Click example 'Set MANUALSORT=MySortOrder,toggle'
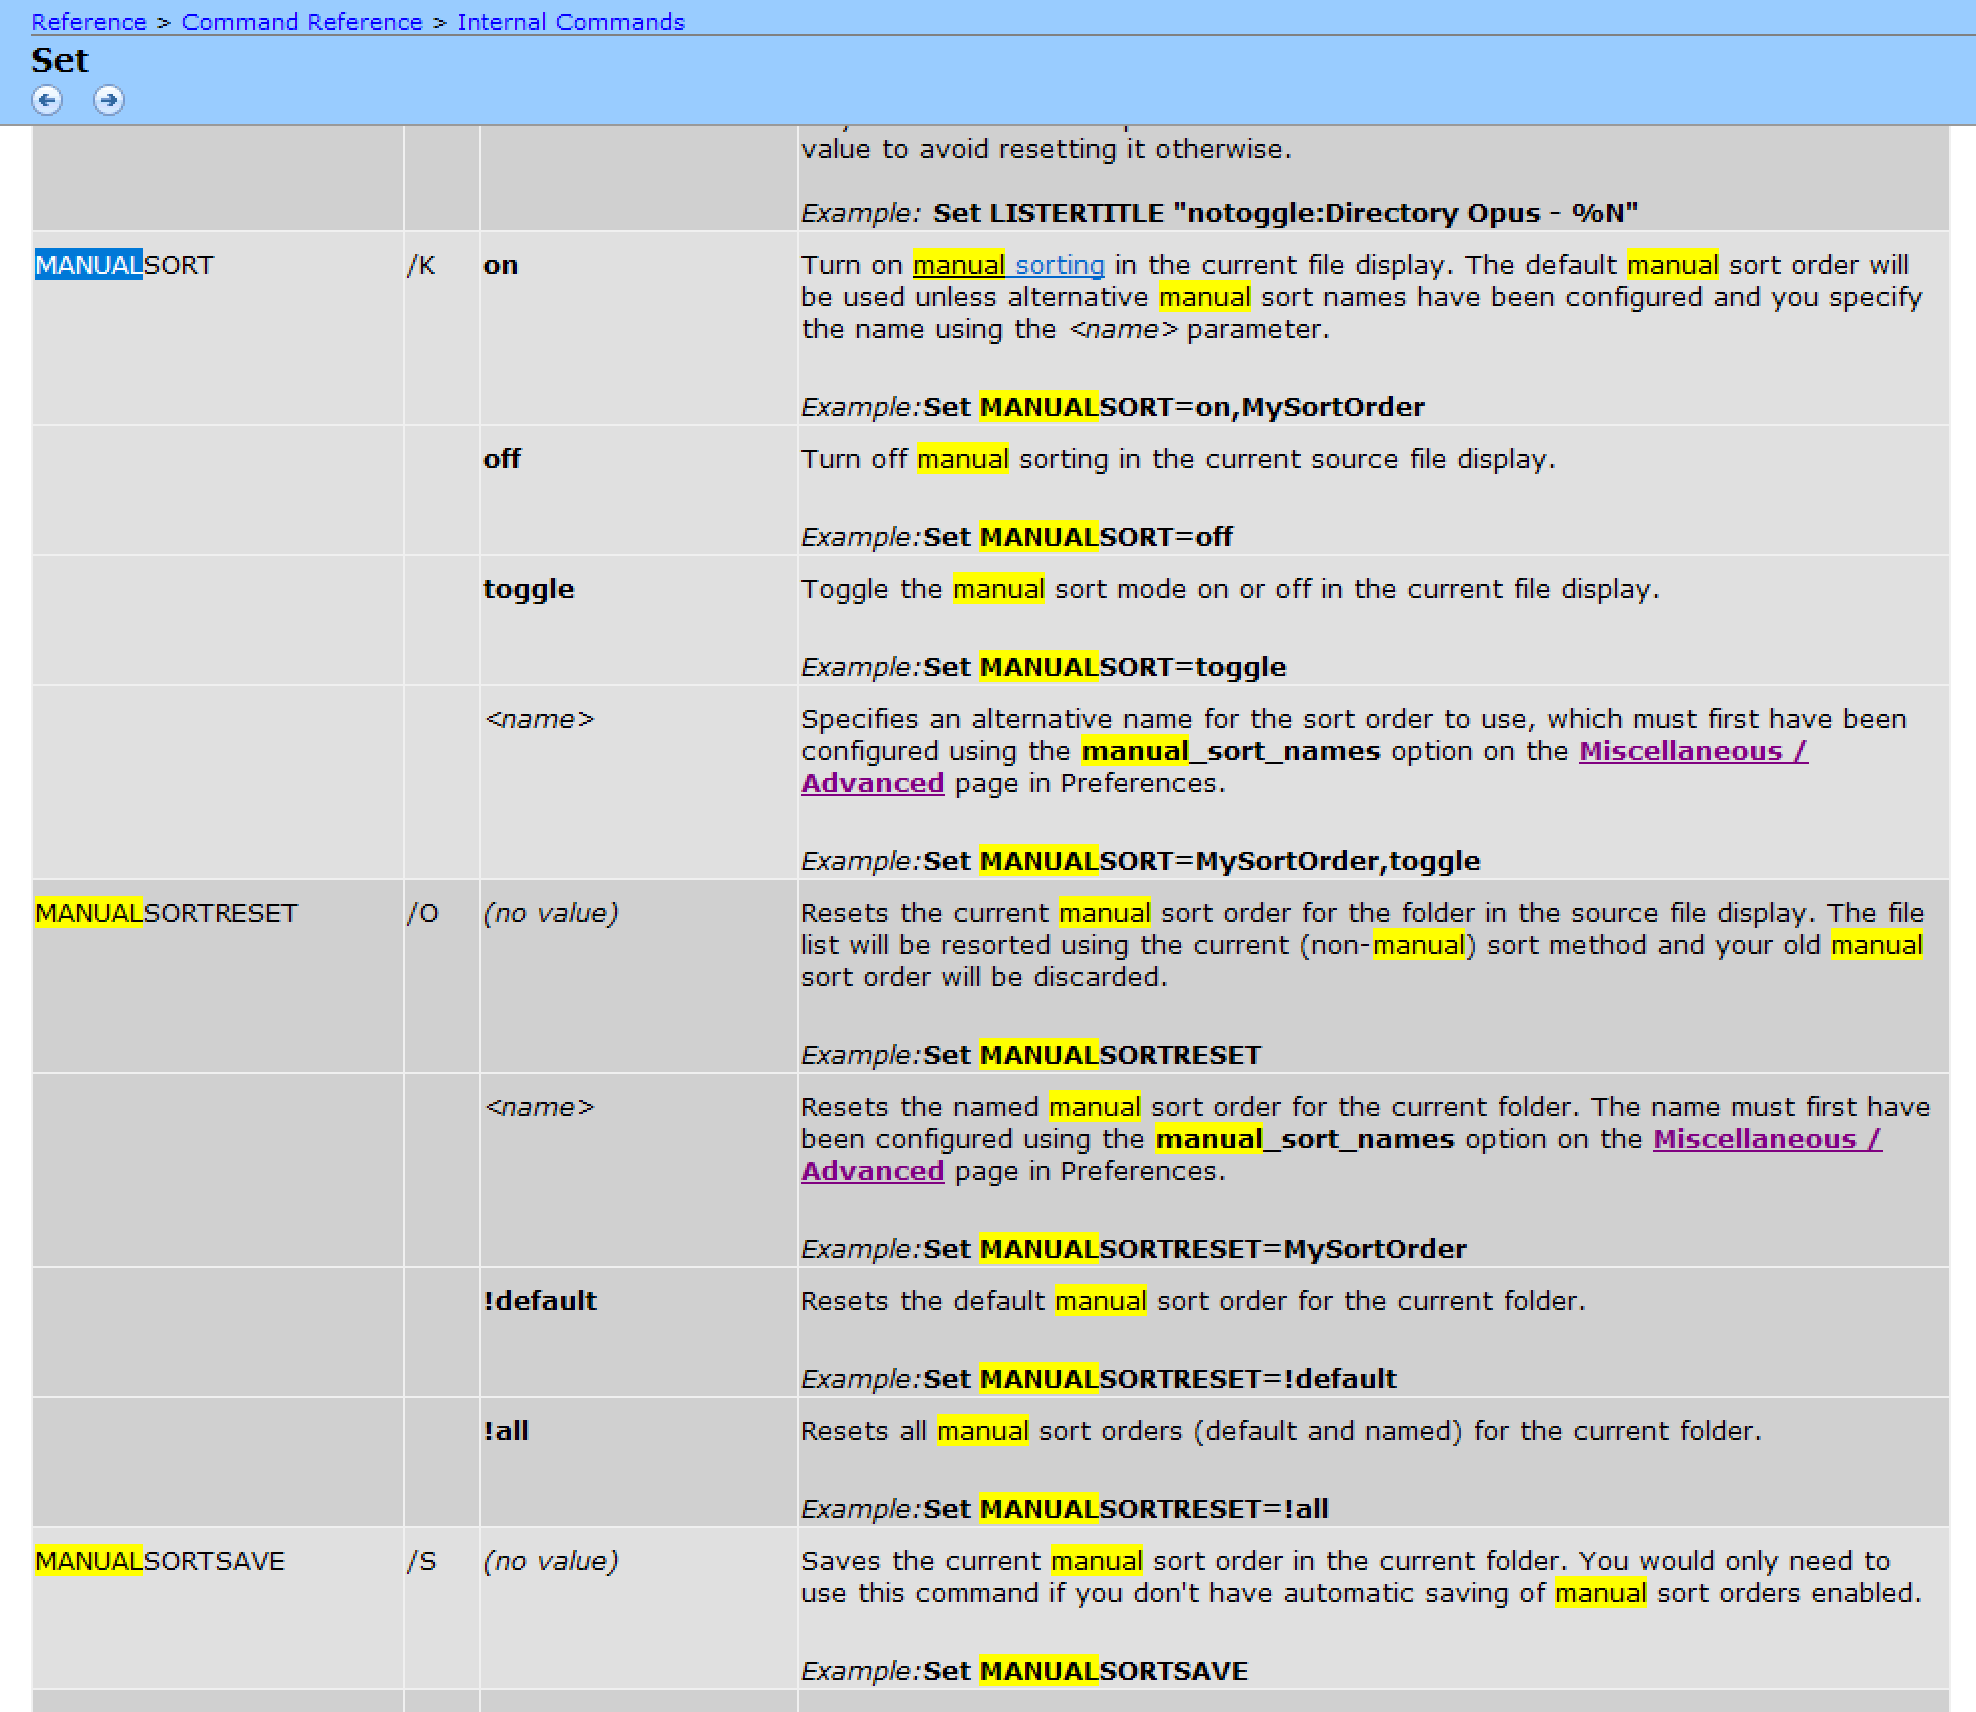Viewport: 1976px width, 1712px height. tap(1202, 861)
